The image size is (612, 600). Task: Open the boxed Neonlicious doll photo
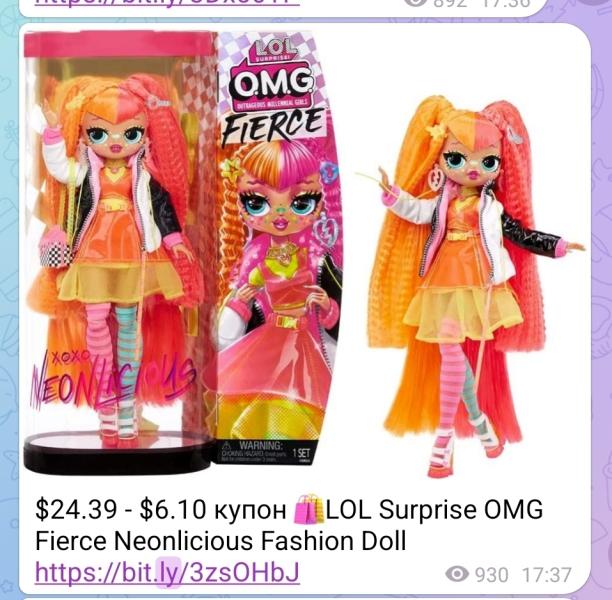click(183, 250)
